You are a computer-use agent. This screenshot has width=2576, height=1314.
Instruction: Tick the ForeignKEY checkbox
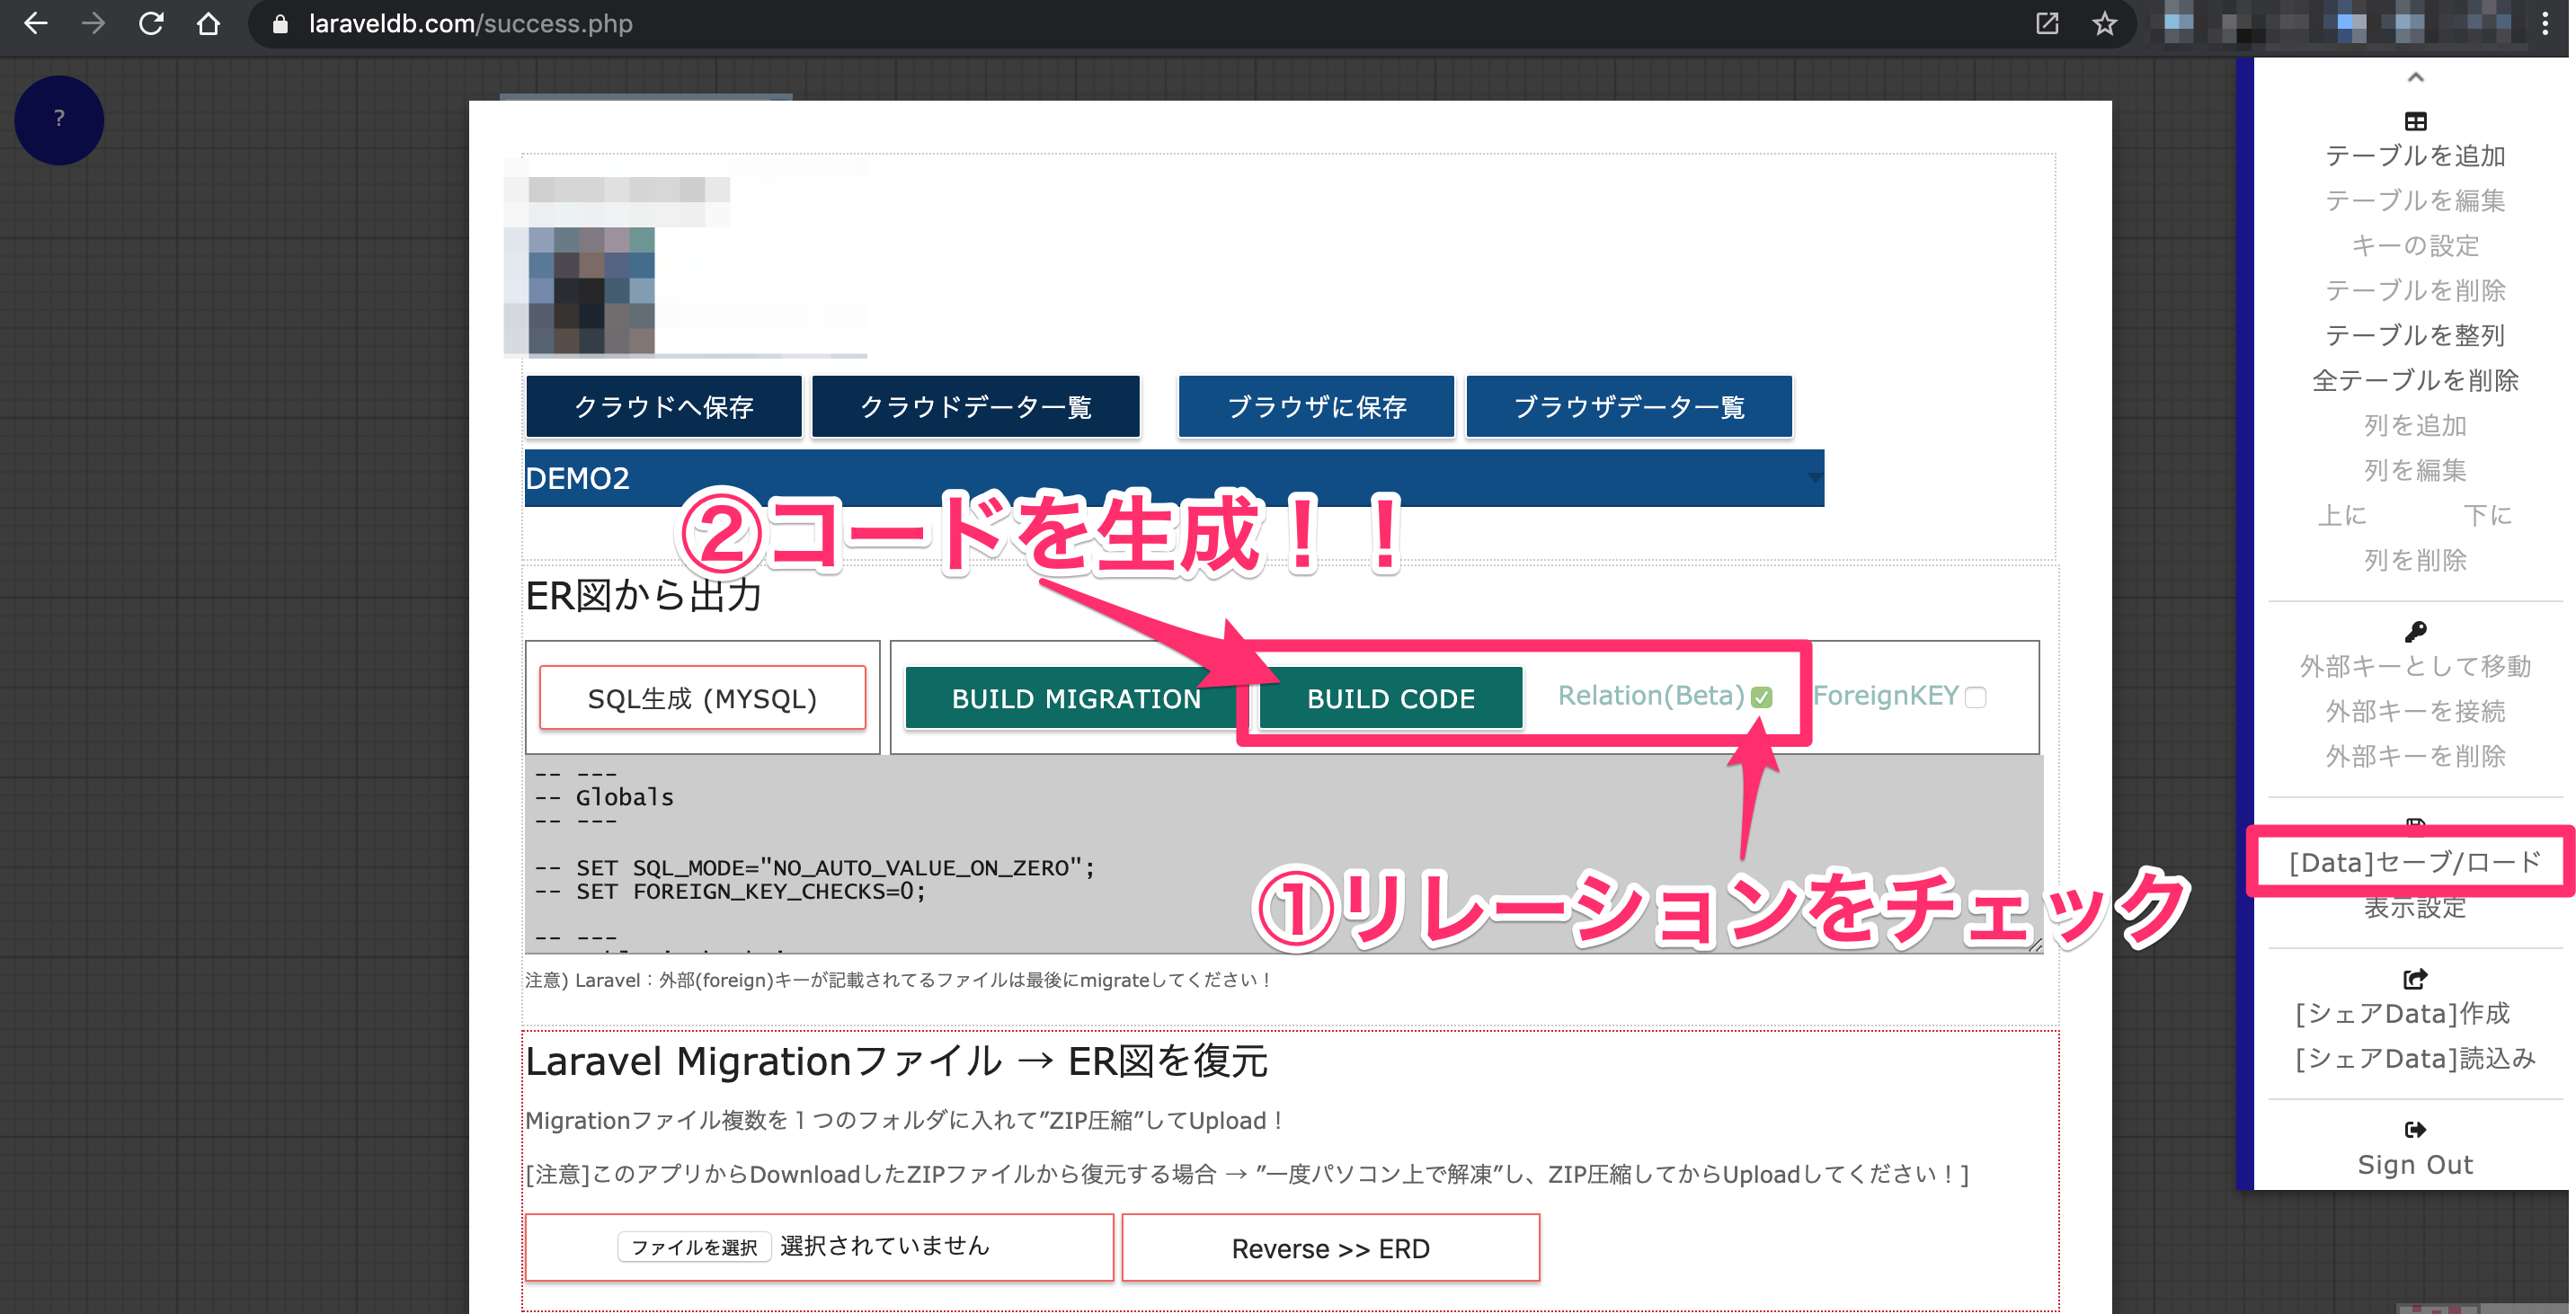coord(1975,697)
